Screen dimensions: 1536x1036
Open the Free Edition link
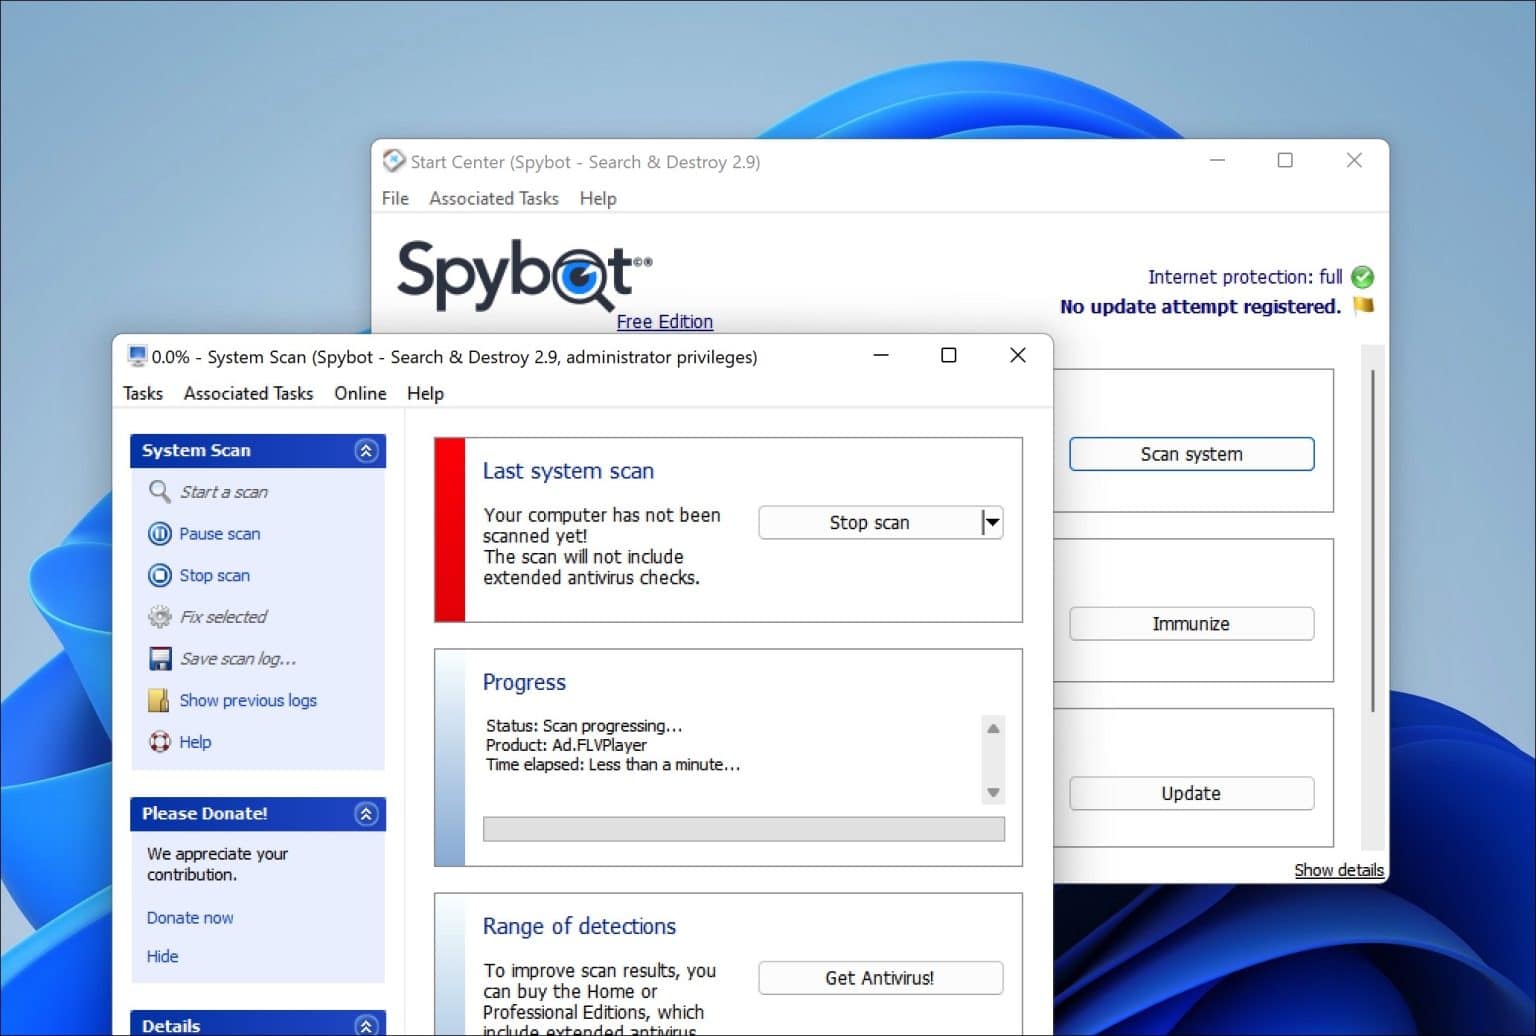coord(664,321)
